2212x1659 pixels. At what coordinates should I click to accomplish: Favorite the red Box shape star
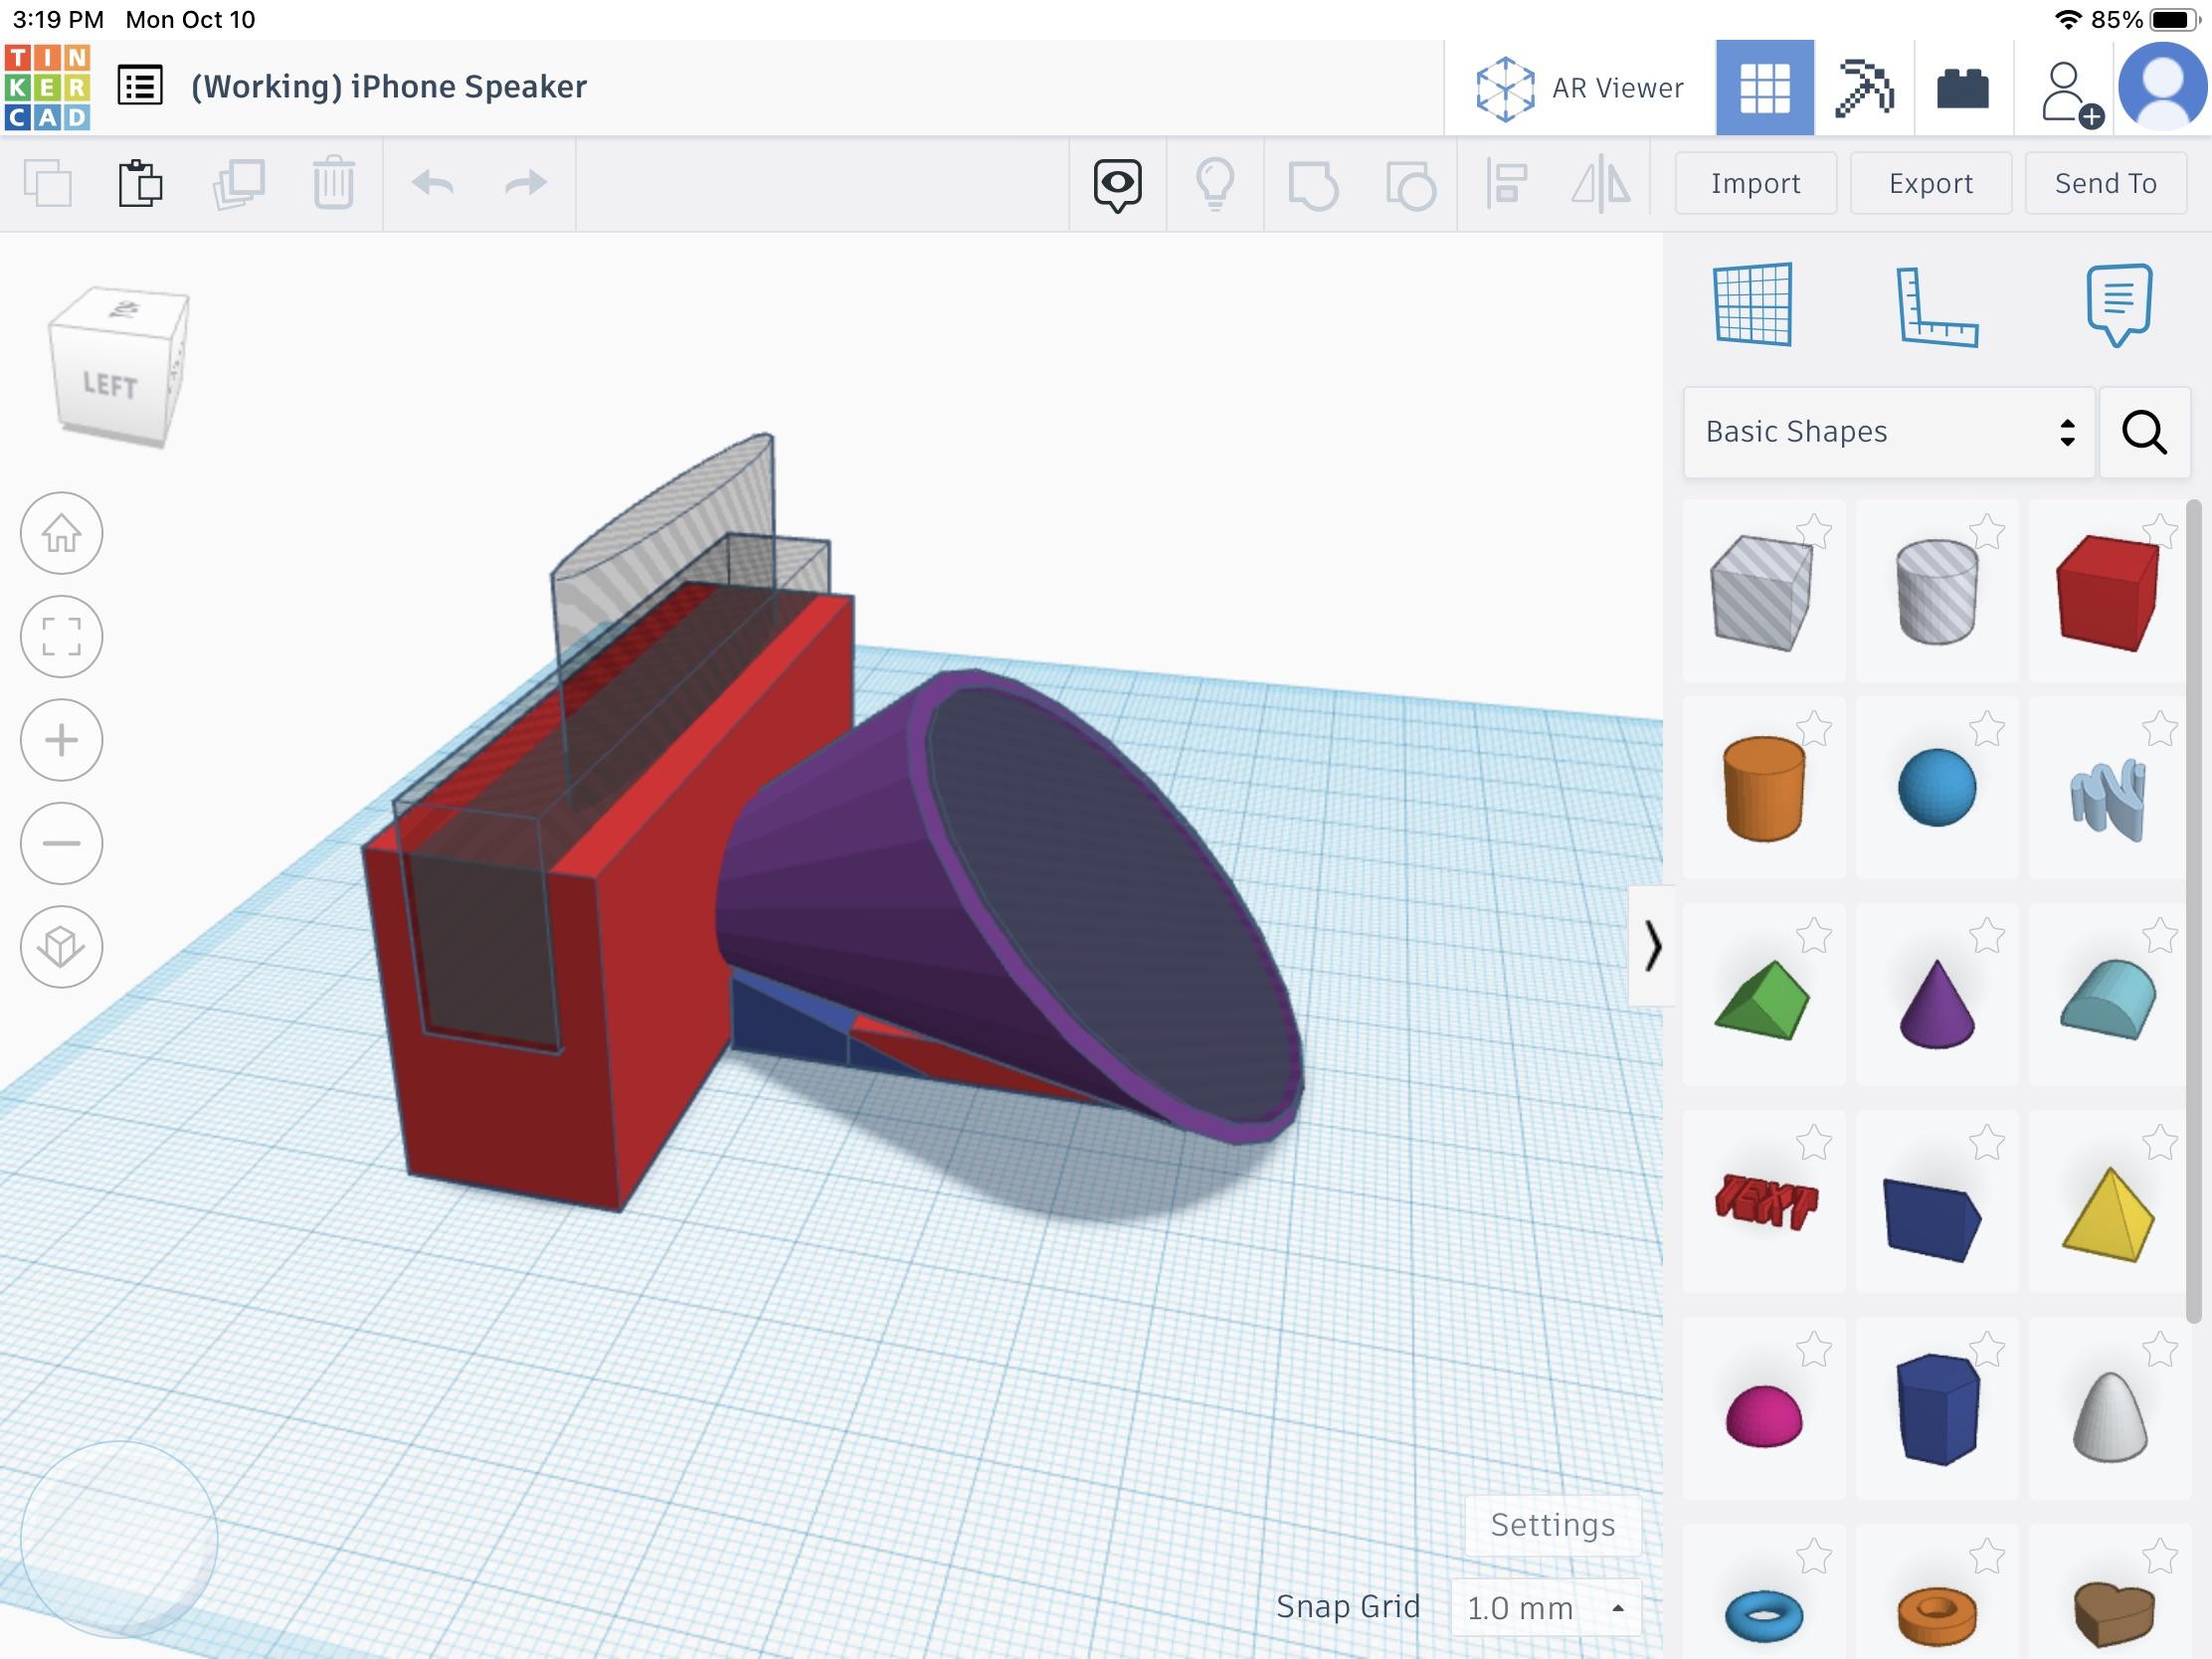(2160, 531)
